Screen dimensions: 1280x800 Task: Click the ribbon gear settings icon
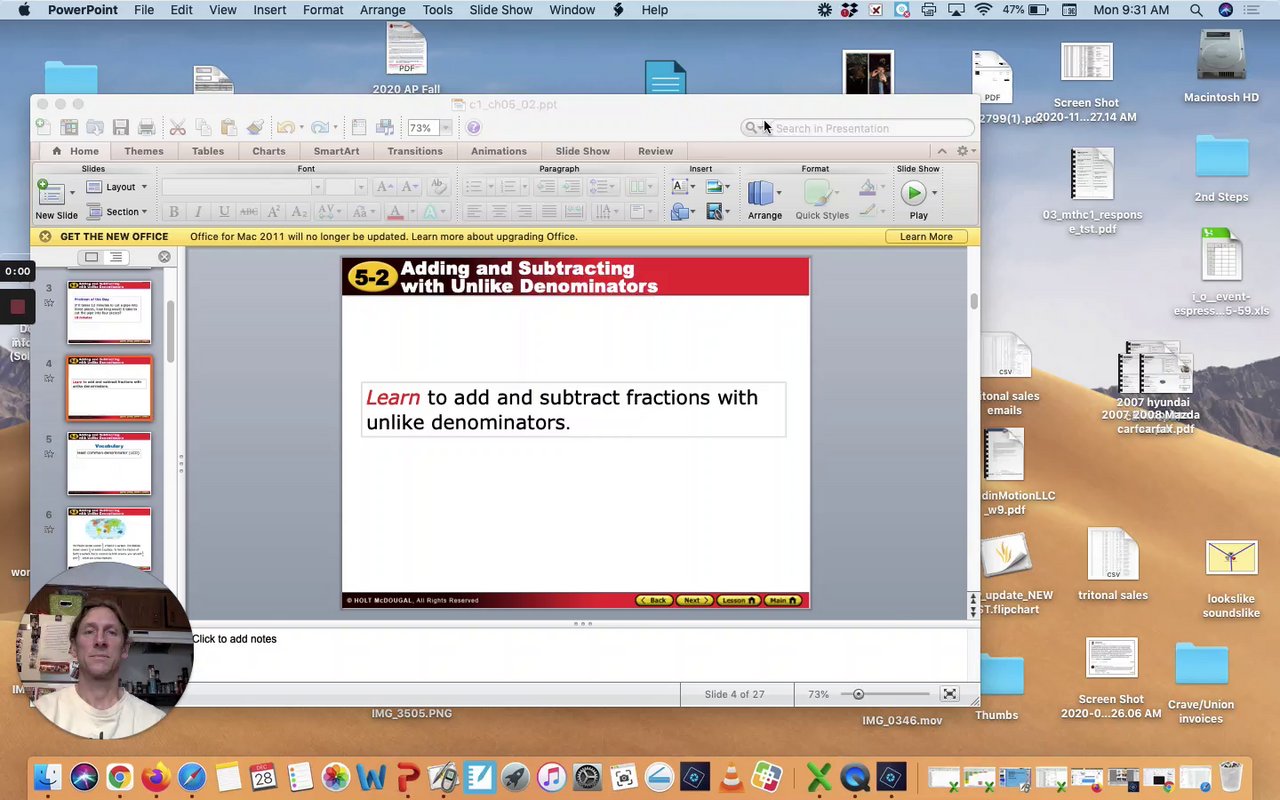tap(962, 151)
